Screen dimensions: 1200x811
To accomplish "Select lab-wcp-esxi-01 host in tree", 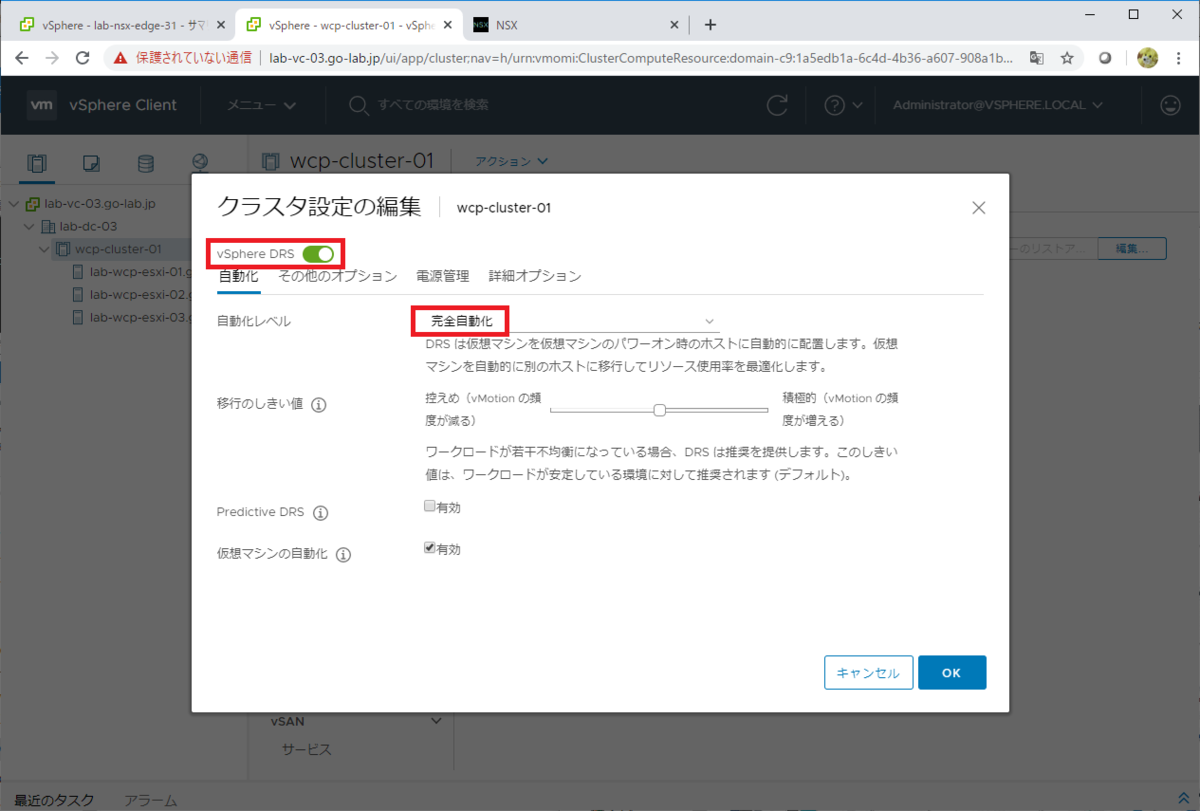I will 130,272.
